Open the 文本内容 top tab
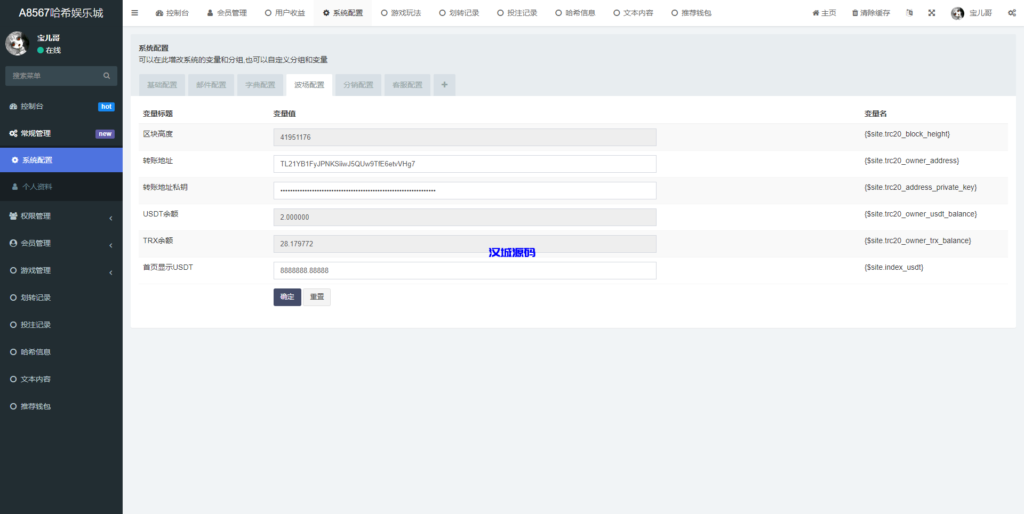 pyautogui.click(x=633, y=12)
